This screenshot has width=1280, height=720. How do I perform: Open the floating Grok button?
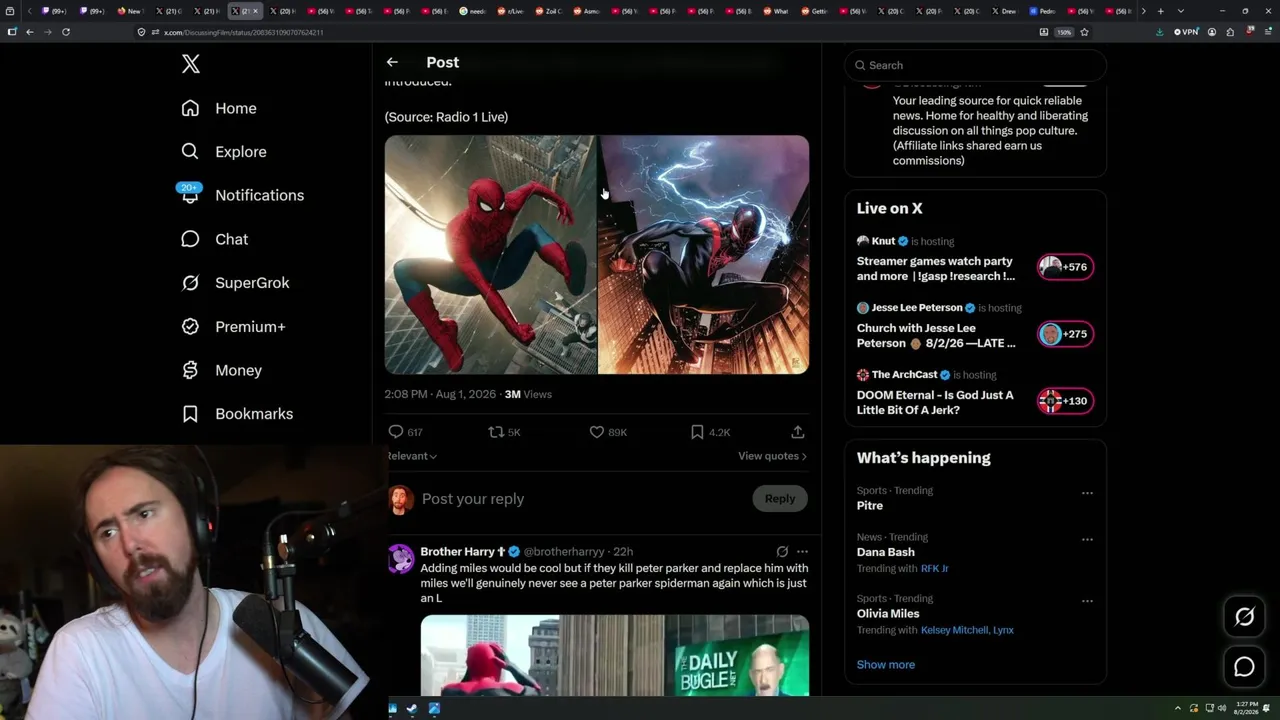[1244, 617]
